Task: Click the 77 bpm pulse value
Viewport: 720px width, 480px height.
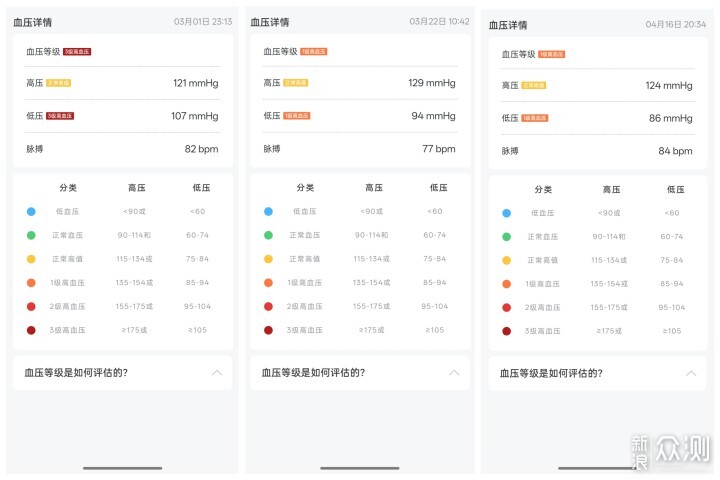Action: 439,149
